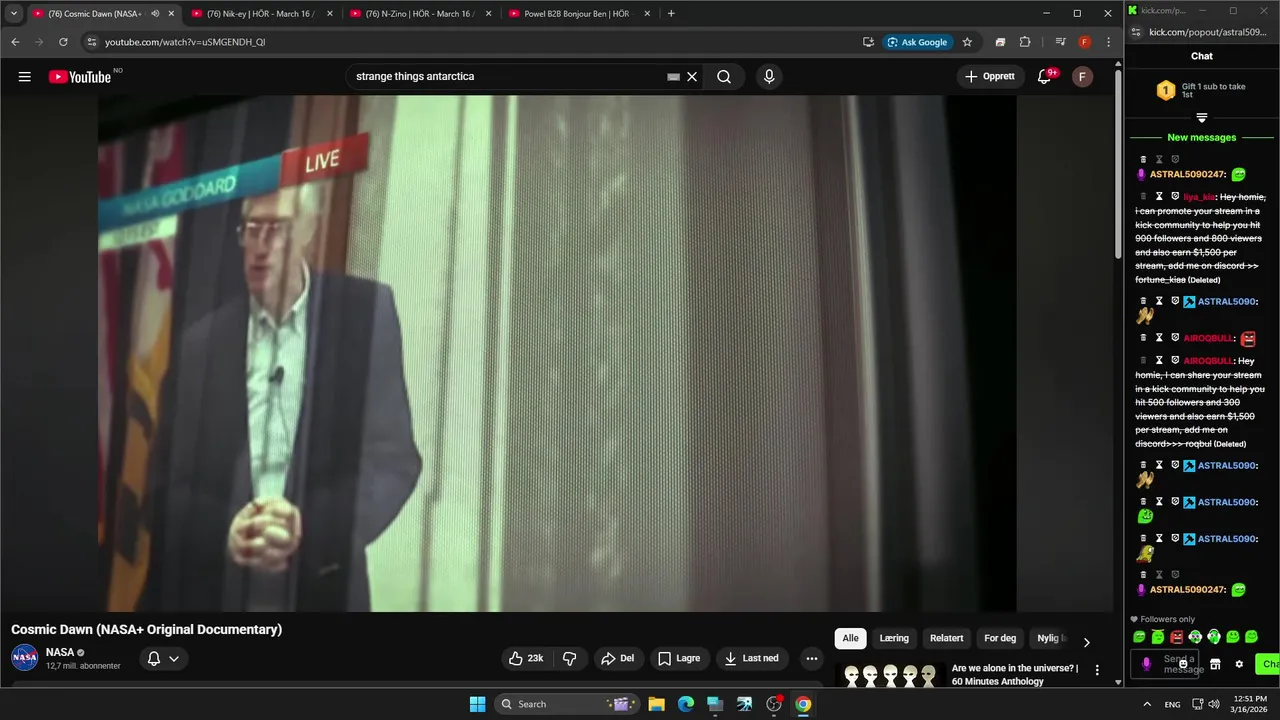Pick the red angry emote in Kick chat
Viewport: 1280px width, 720px height.
pos(1177,637)
